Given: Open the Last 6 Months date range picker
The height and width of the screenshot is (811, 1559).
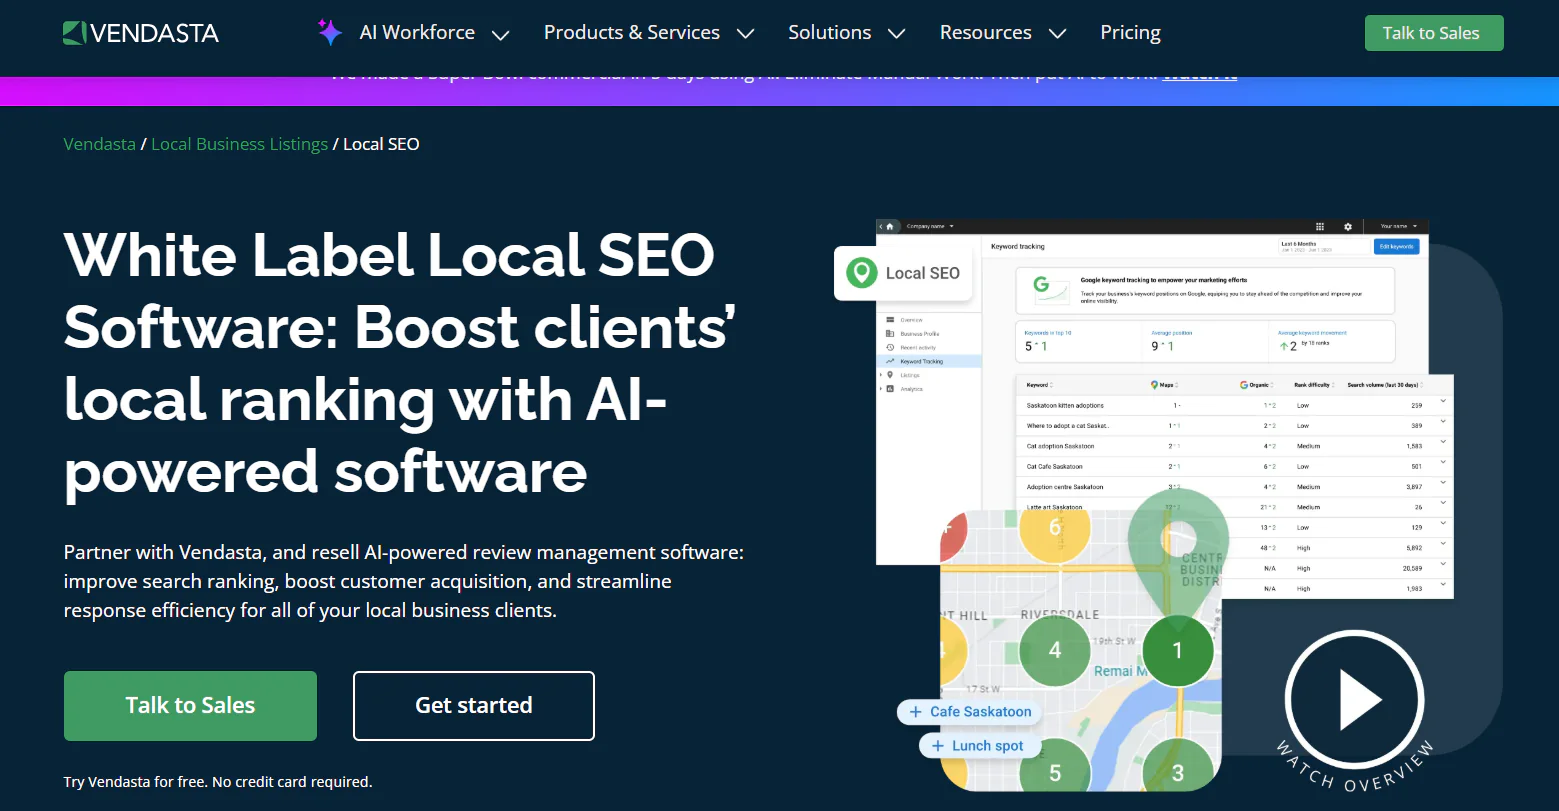Looking at the screenshot, I should [1323, 246].
